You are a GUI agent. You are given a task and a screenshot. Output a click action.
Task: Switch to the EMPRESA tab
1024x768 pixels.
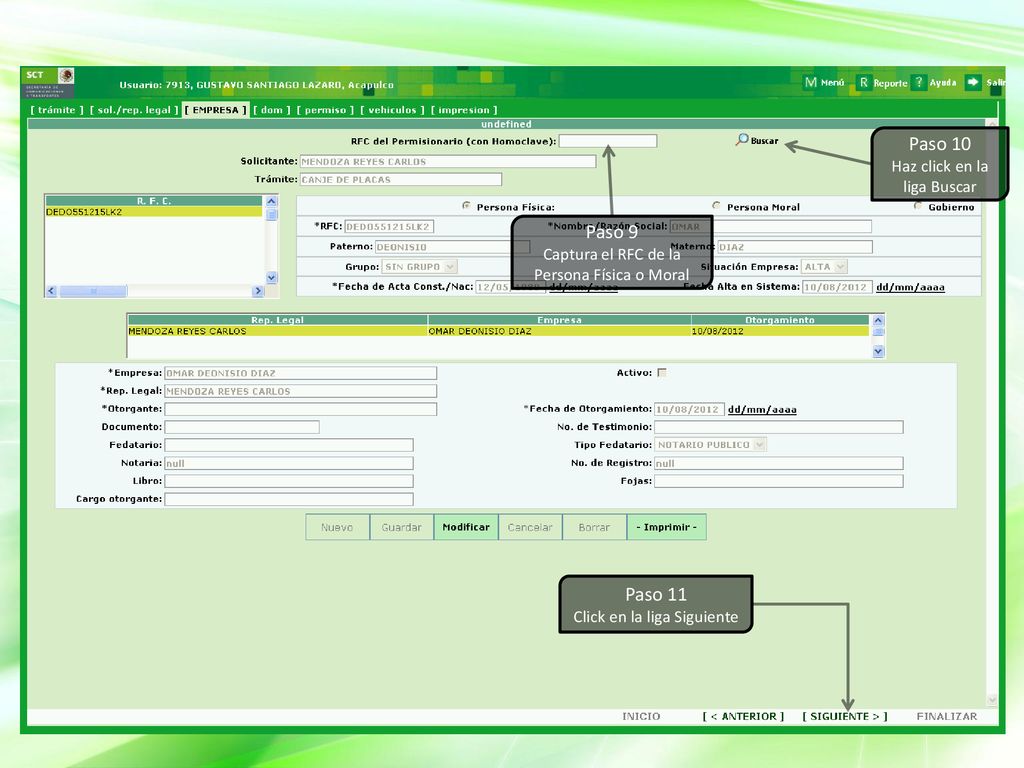[216, 110]
